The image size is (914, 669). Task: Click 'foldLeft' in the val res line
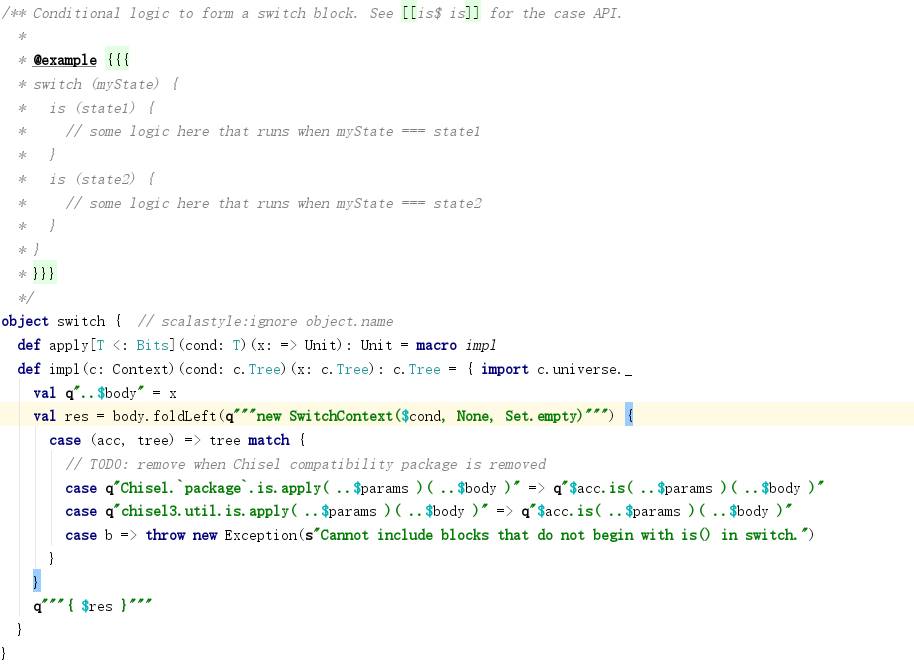click(x=184, y=416)
